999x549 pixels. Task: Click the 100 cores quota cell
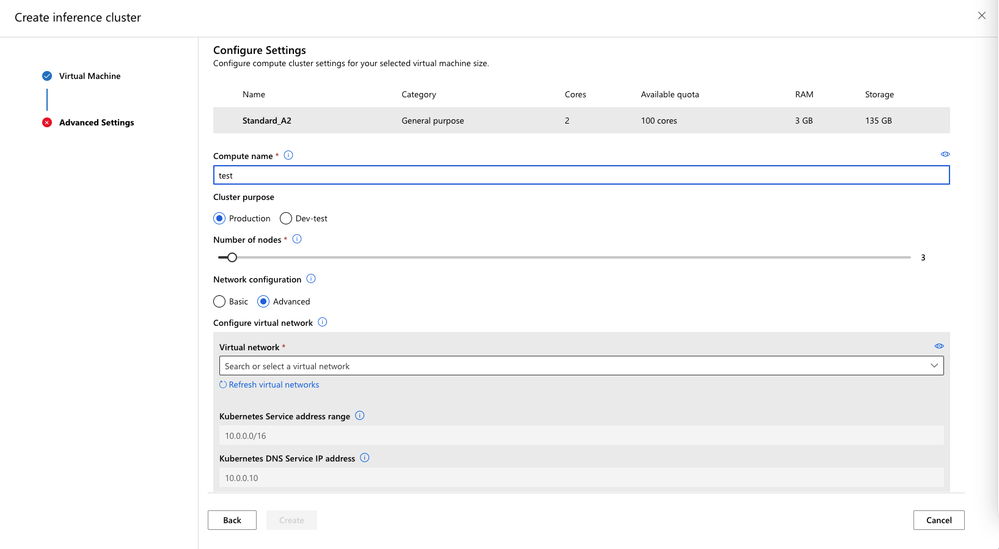click(x=659, y=120)
